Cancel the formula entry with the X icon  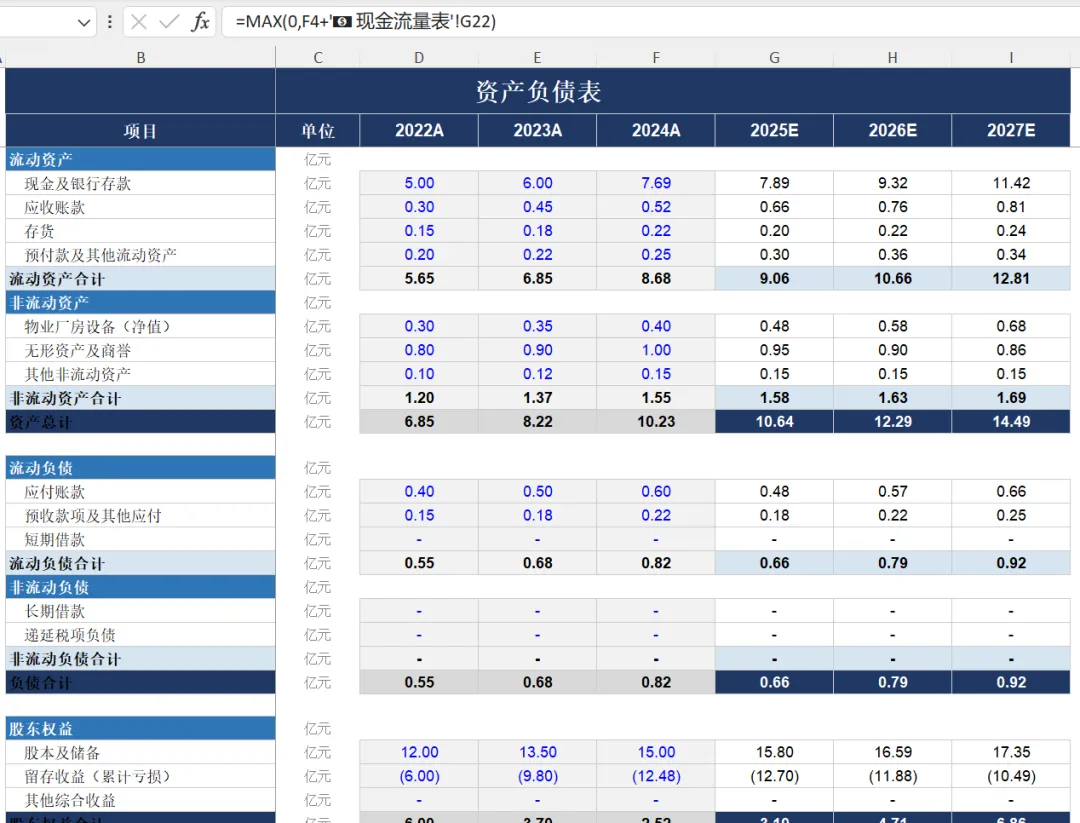[x=138, y=22]
